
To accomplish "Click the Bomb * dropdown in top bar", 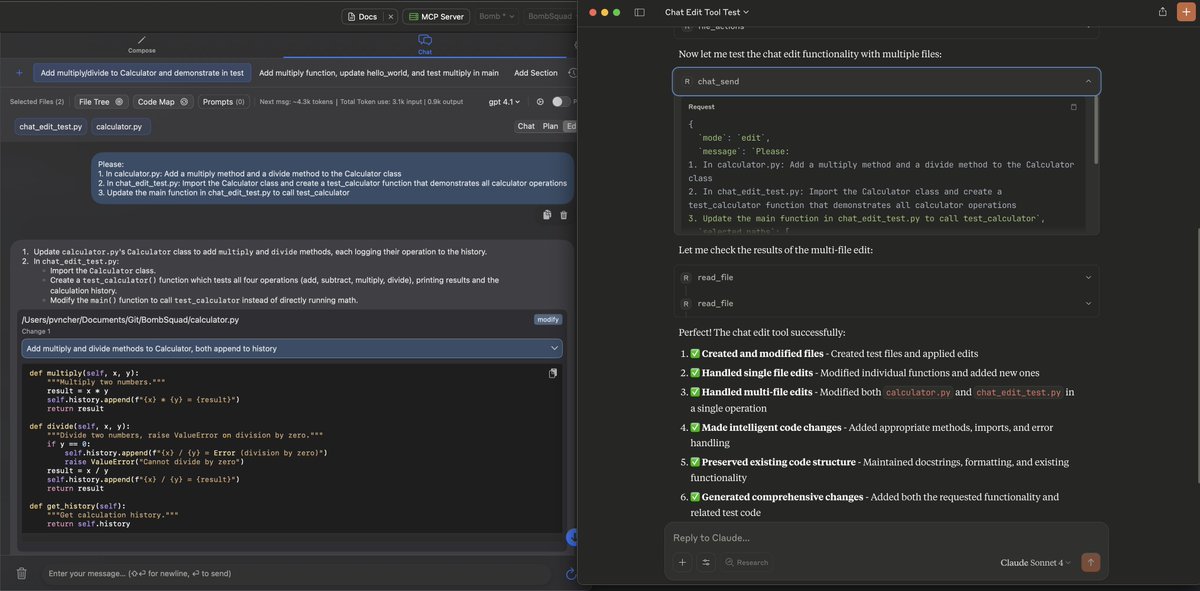I will pos(496,16).
